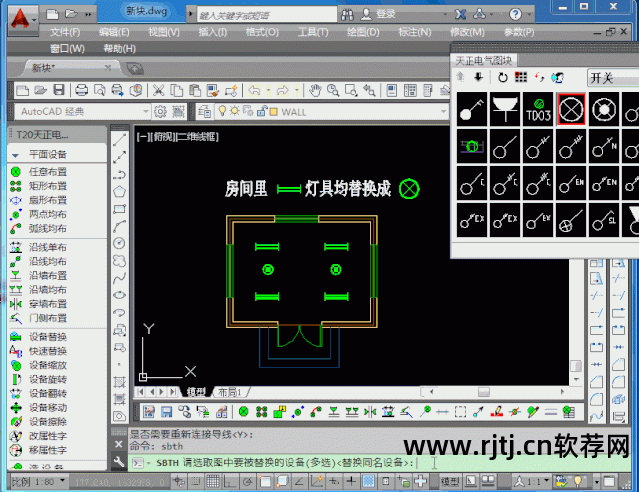This screenshot has height=492, width=639.
Task: Toggle the layer lightbulb on/off icon
Action: [222, 111]
